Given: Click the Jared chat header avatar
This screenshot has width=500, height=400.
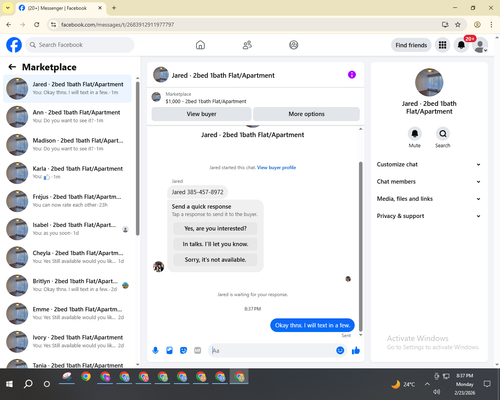Looking at the screenshot, I should pyautogui.click(x=161, y=75).
